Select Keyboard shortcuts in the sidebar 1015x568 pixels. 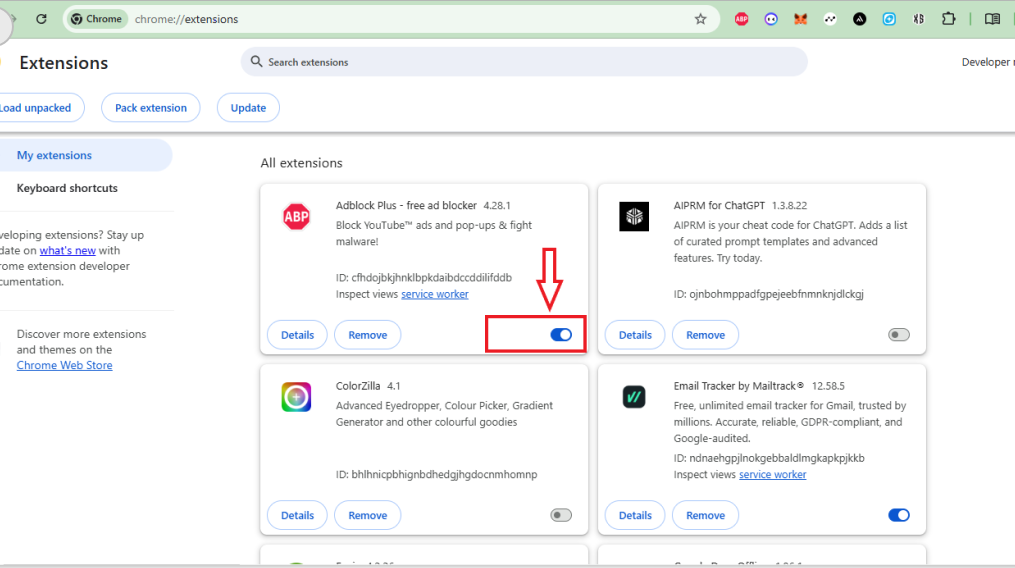pos(67,188)
